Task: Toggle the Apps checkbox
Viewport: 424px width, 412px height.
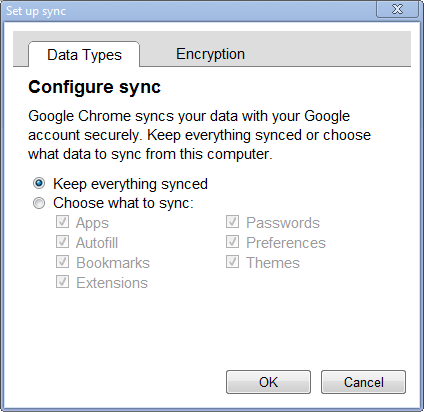Action: coord(62,222)
